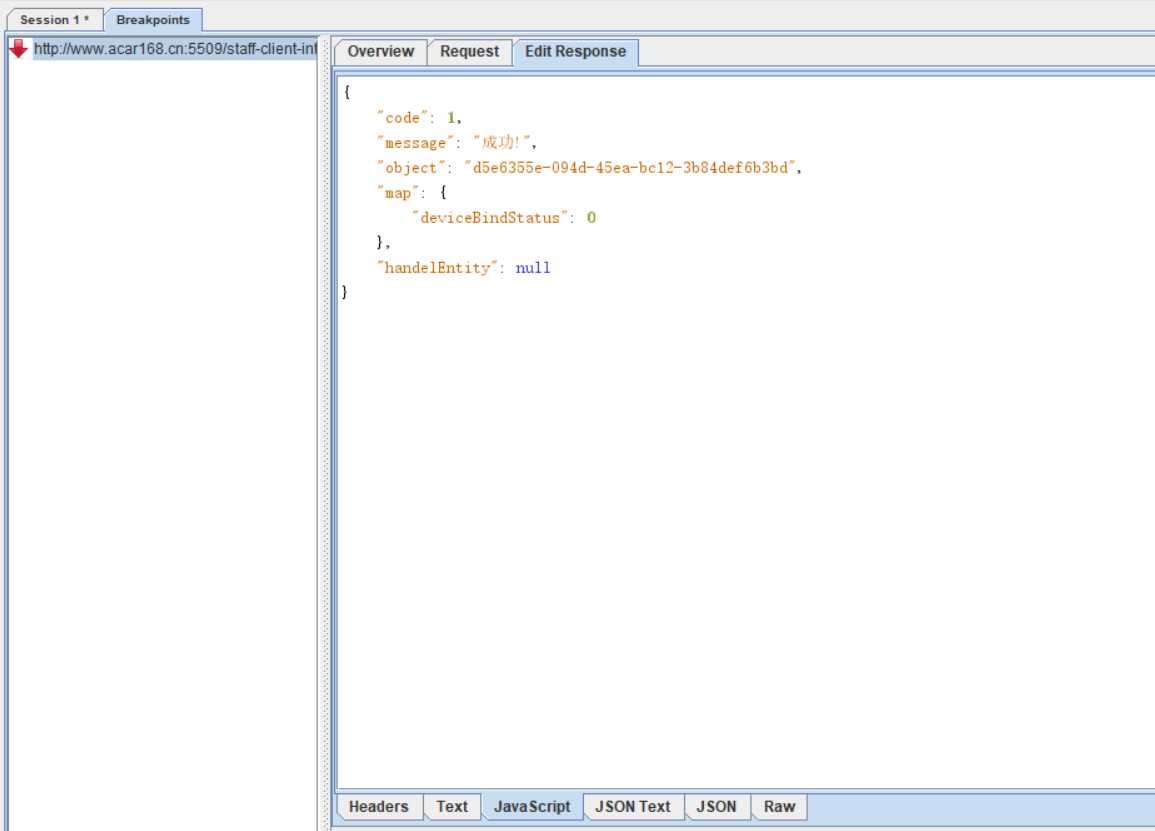Click the null value of handelEntity
This screenshot has height=831, width=1155.
click(x=533, y=268)
